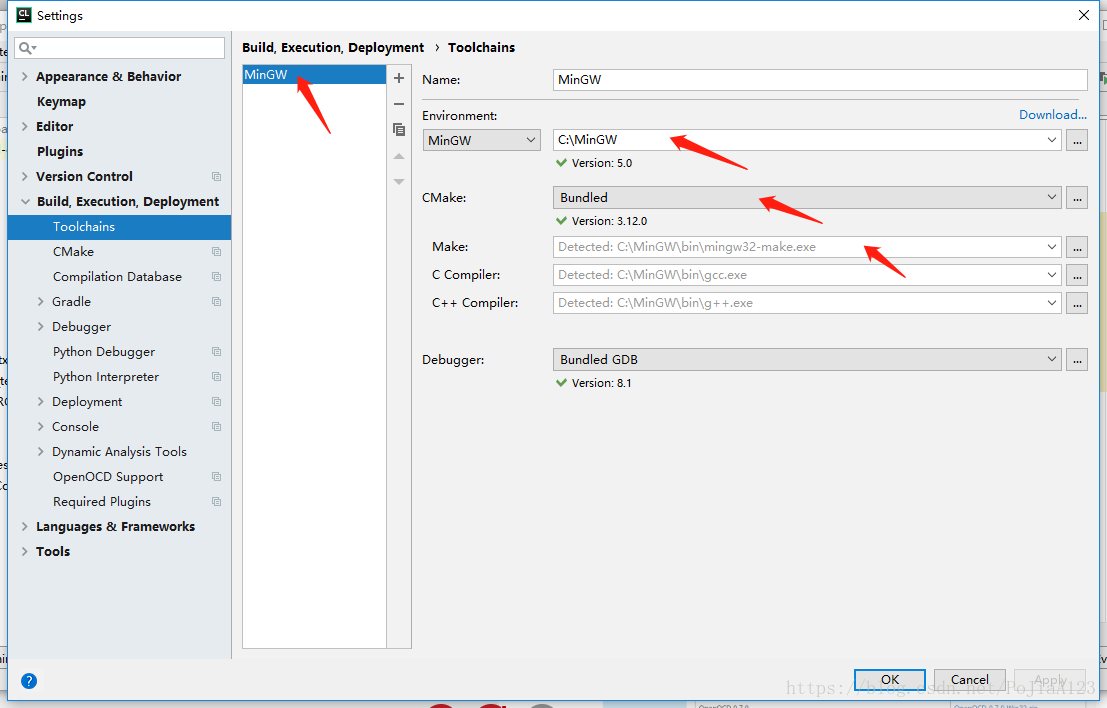Open the Make path dropdown
The height and width of the screenshot is (708, 1107).
click(1051, 247)
